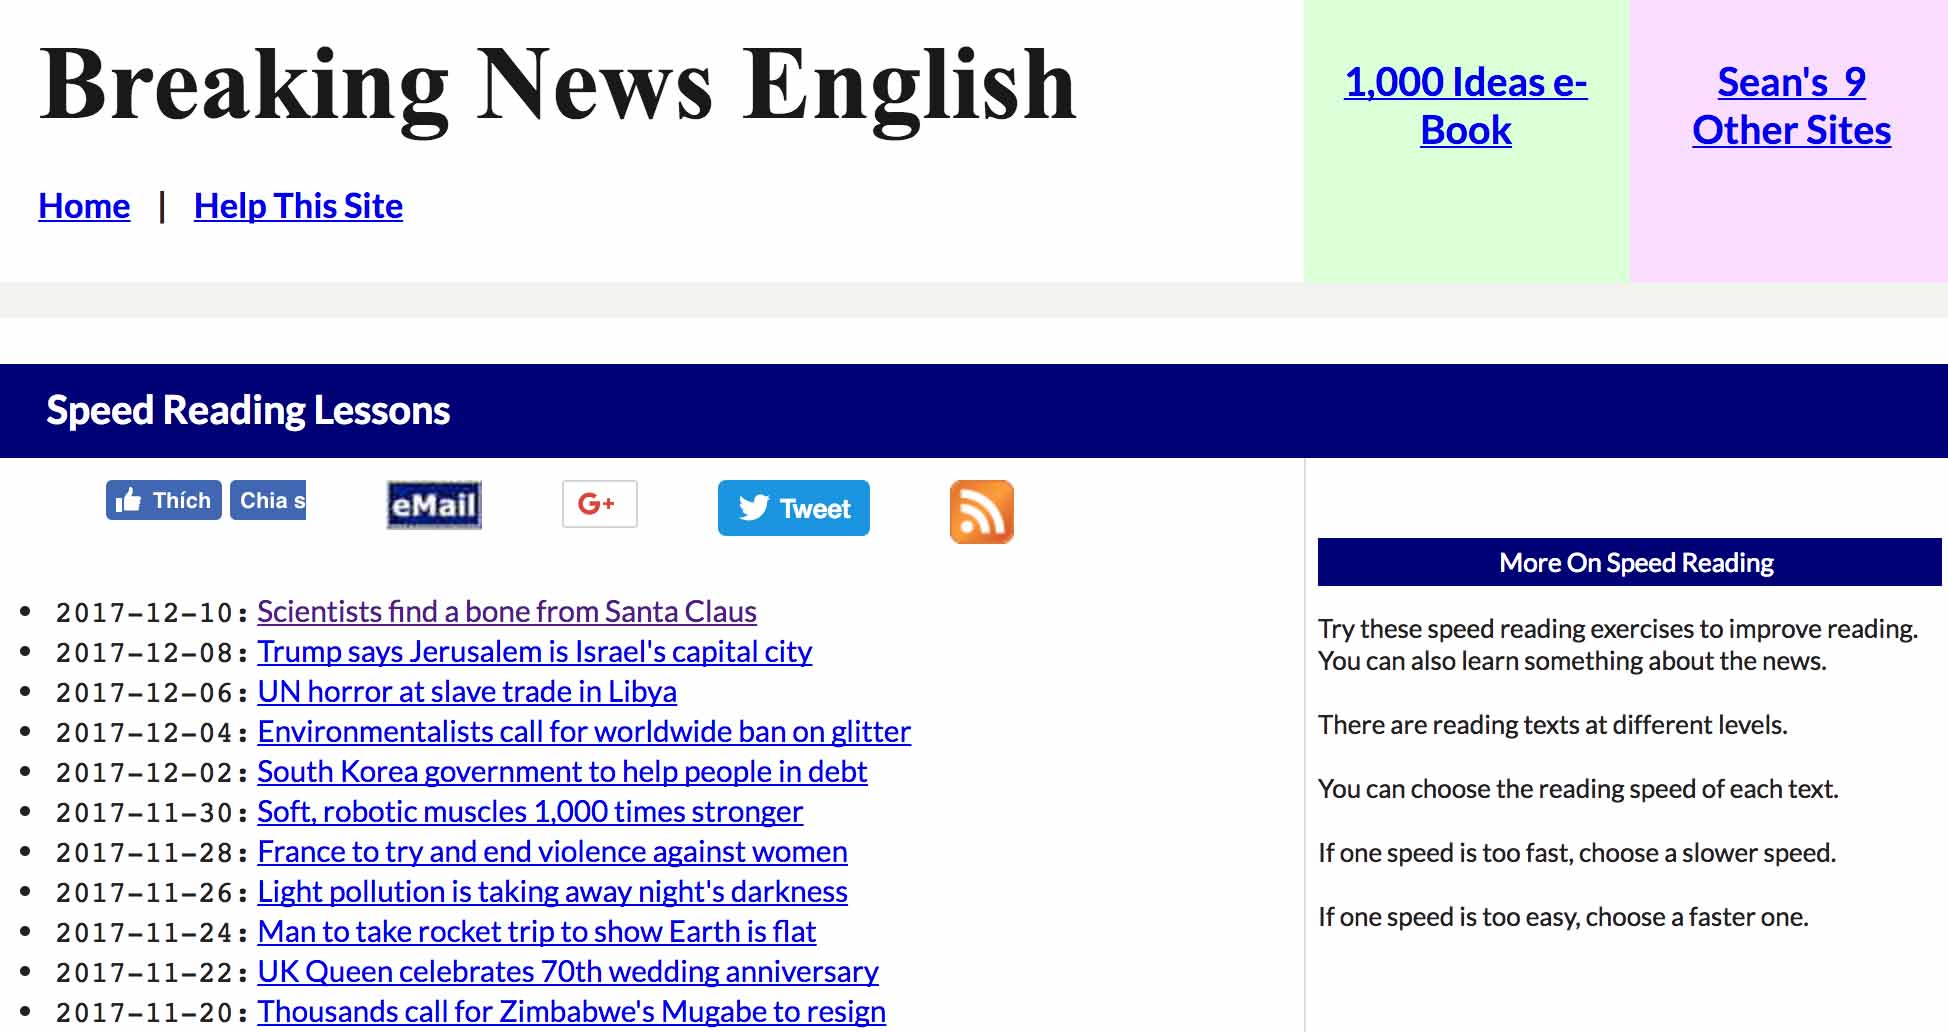The width and height of the screenshot is (1948, 1032).
Task: Open UK Queen celebrates 70th wedding anniversary
Action: point(568,971)
